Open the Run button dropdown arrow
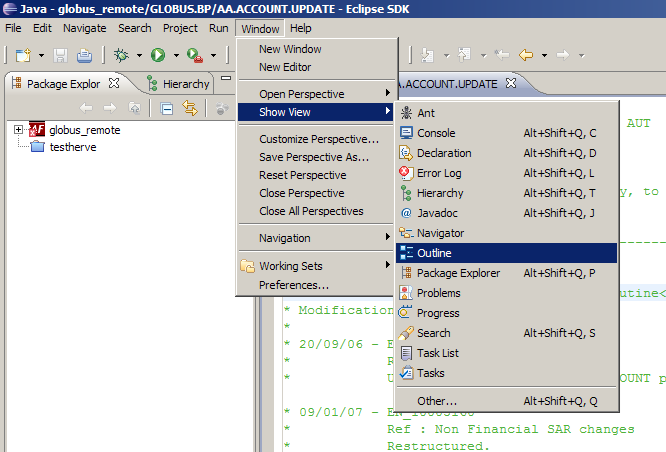The width and height of the screenshot is (666, 452). point(176,55)
